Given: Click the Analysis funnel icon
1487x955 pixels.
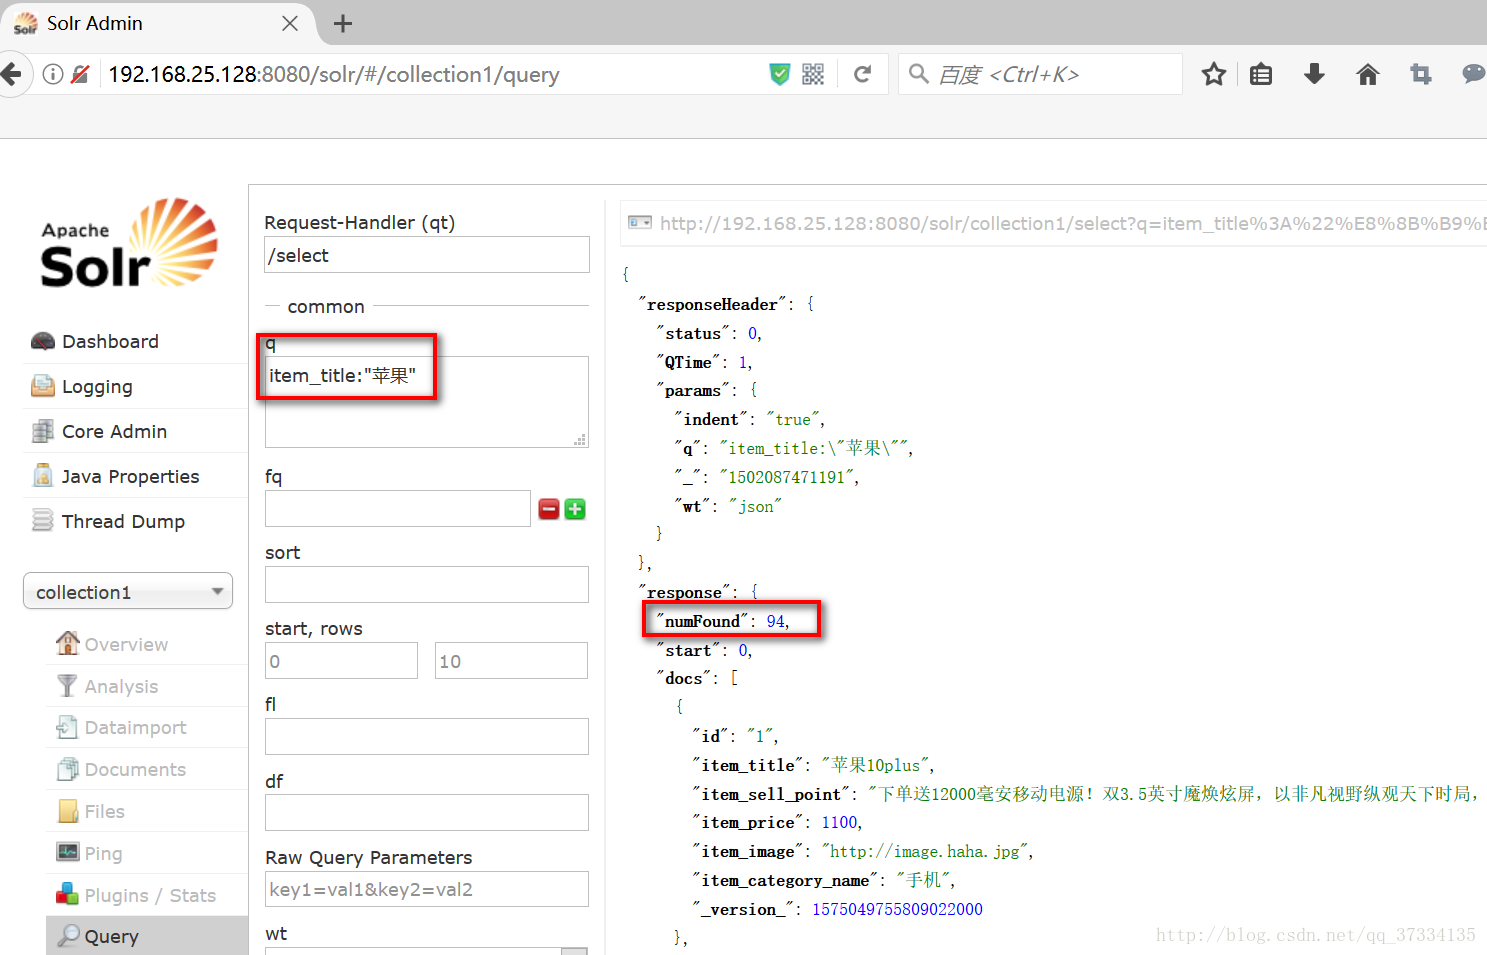Looking at the screenshot, I should click(x=67, y=685).
